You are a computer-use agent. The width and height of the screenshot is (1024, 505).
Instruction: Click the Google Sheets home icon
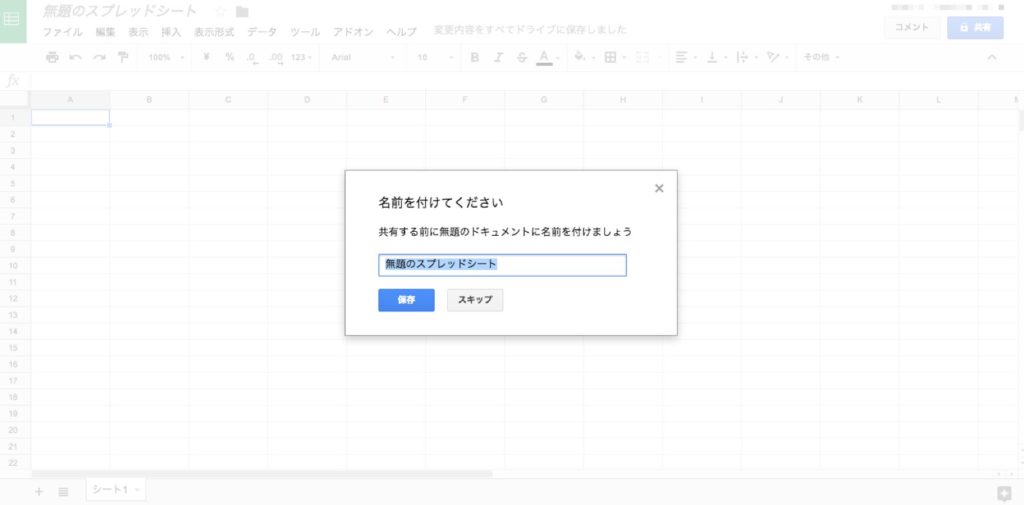coord(13,20)
